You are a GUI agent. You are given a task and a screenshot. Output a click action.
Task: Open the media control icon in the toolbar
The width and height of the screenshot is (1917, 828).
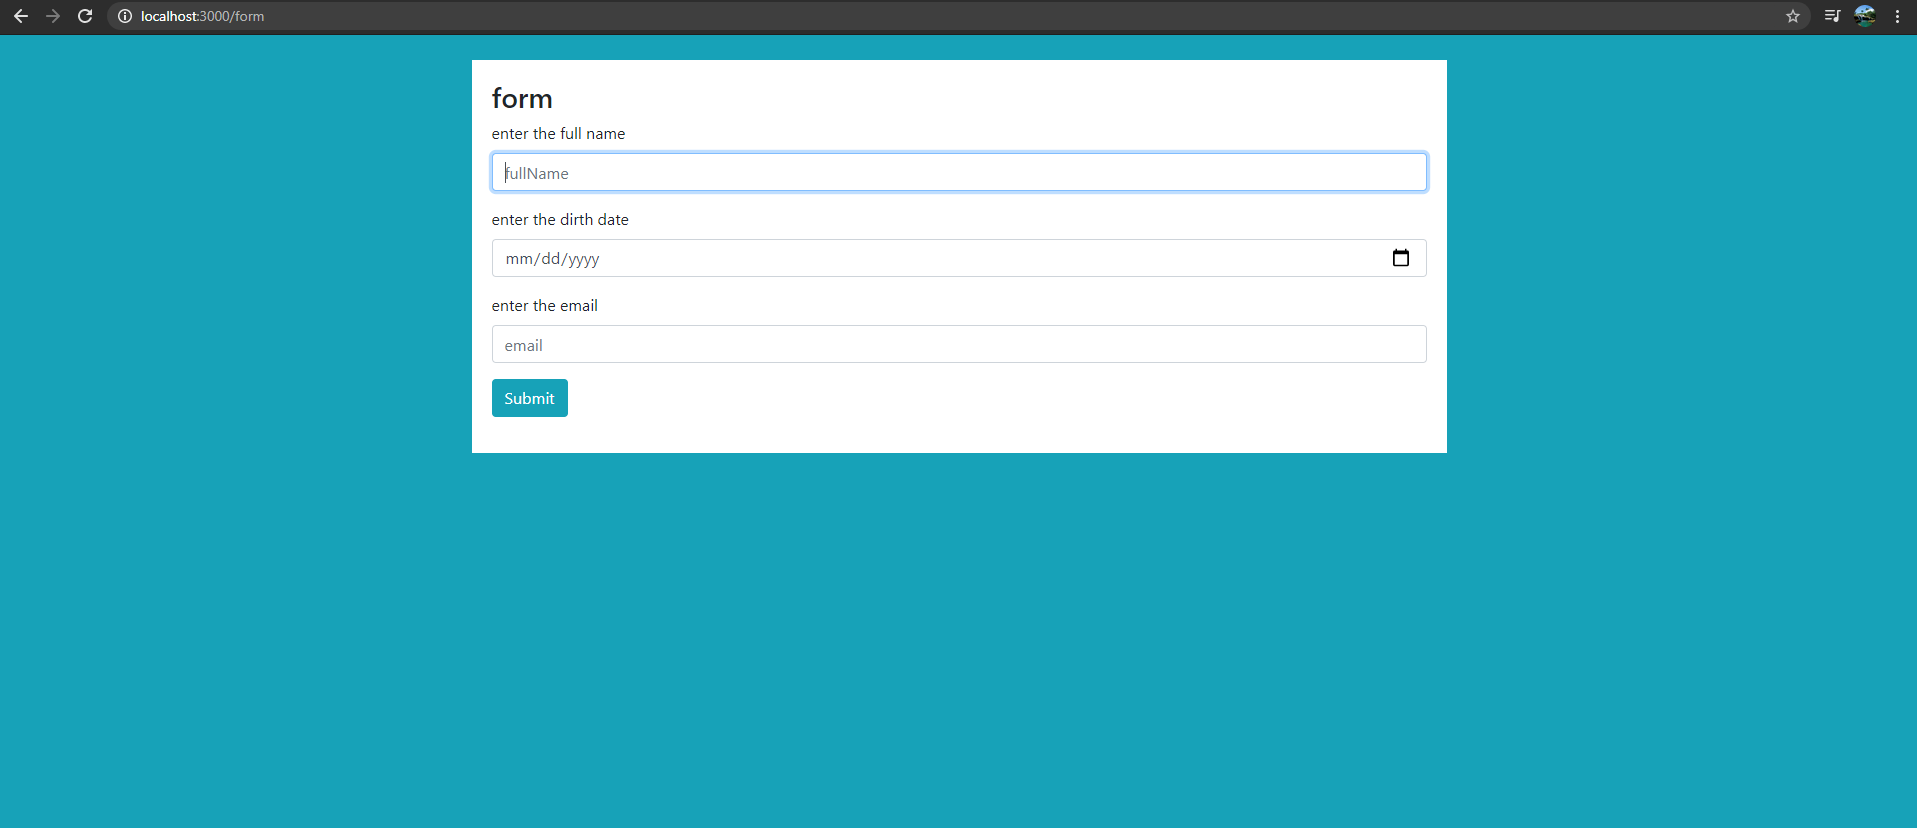[x=1832, y=16]
